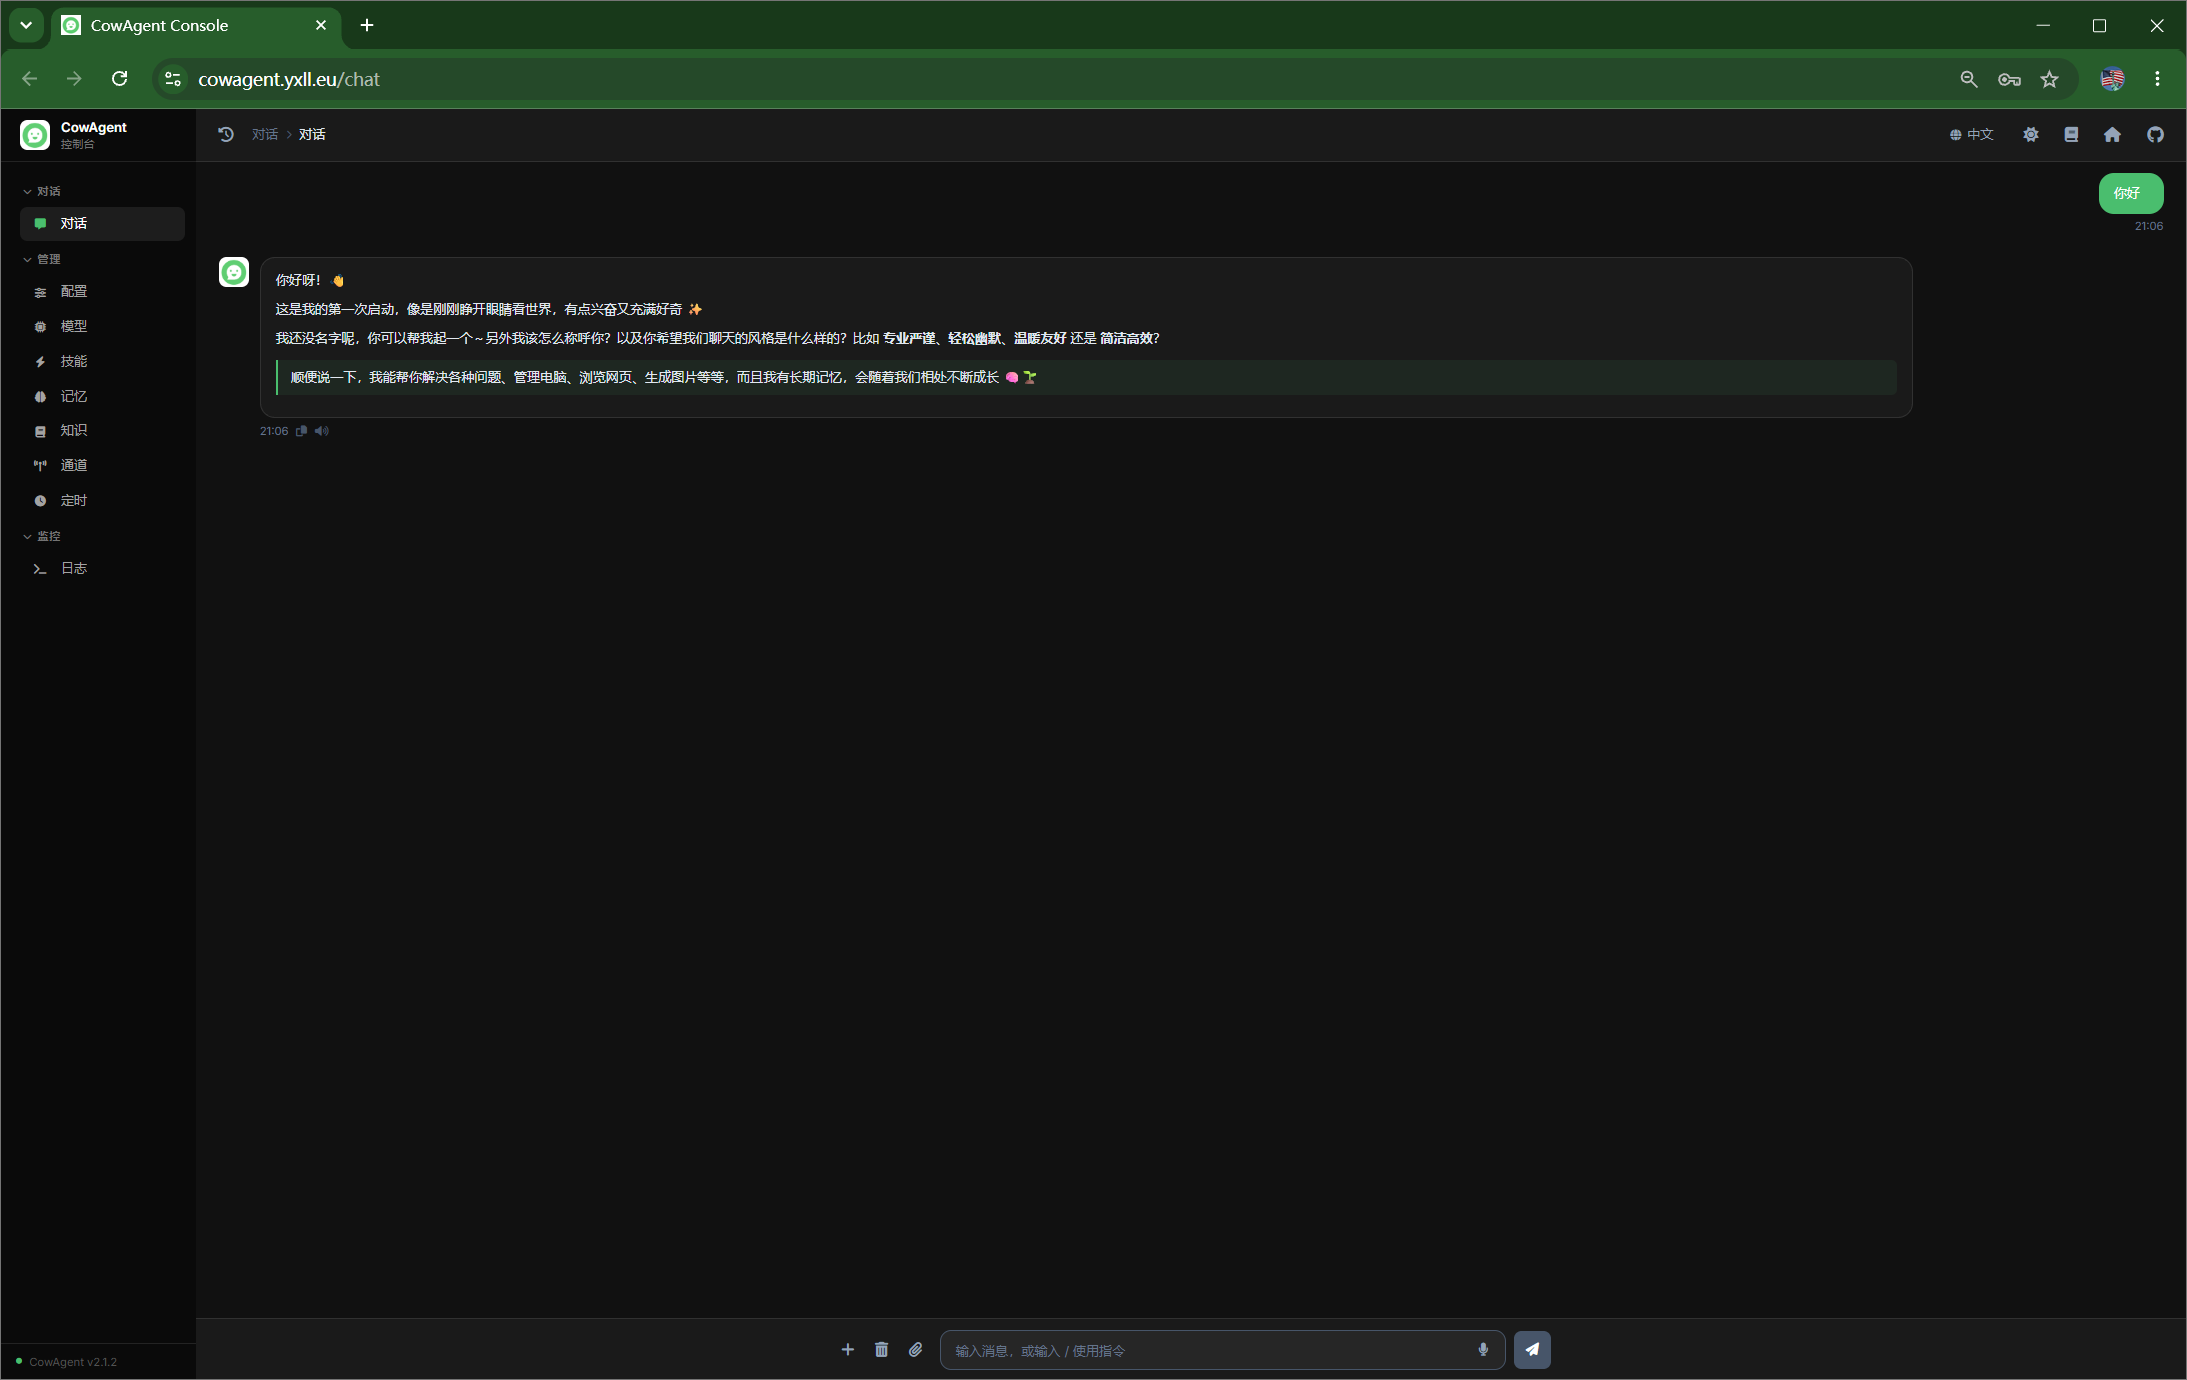
Task: Copy the assistant reply with the copy icon
Action: click(x=301, y=431)
